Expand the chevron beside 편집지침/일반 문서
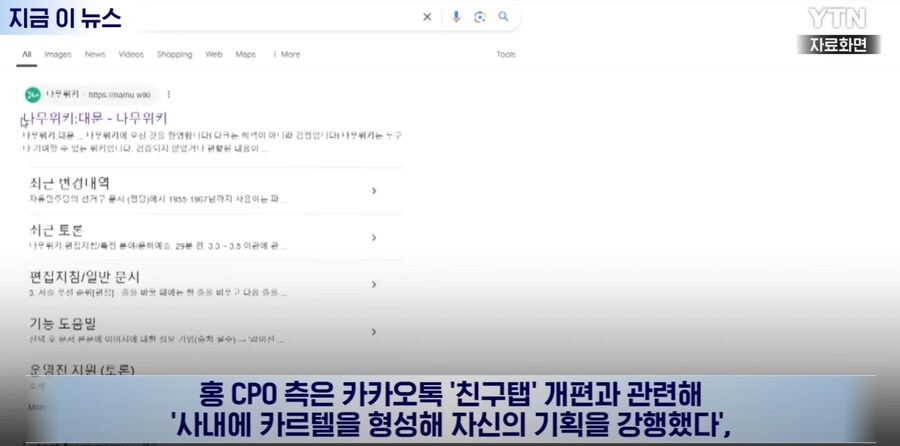 373,284
